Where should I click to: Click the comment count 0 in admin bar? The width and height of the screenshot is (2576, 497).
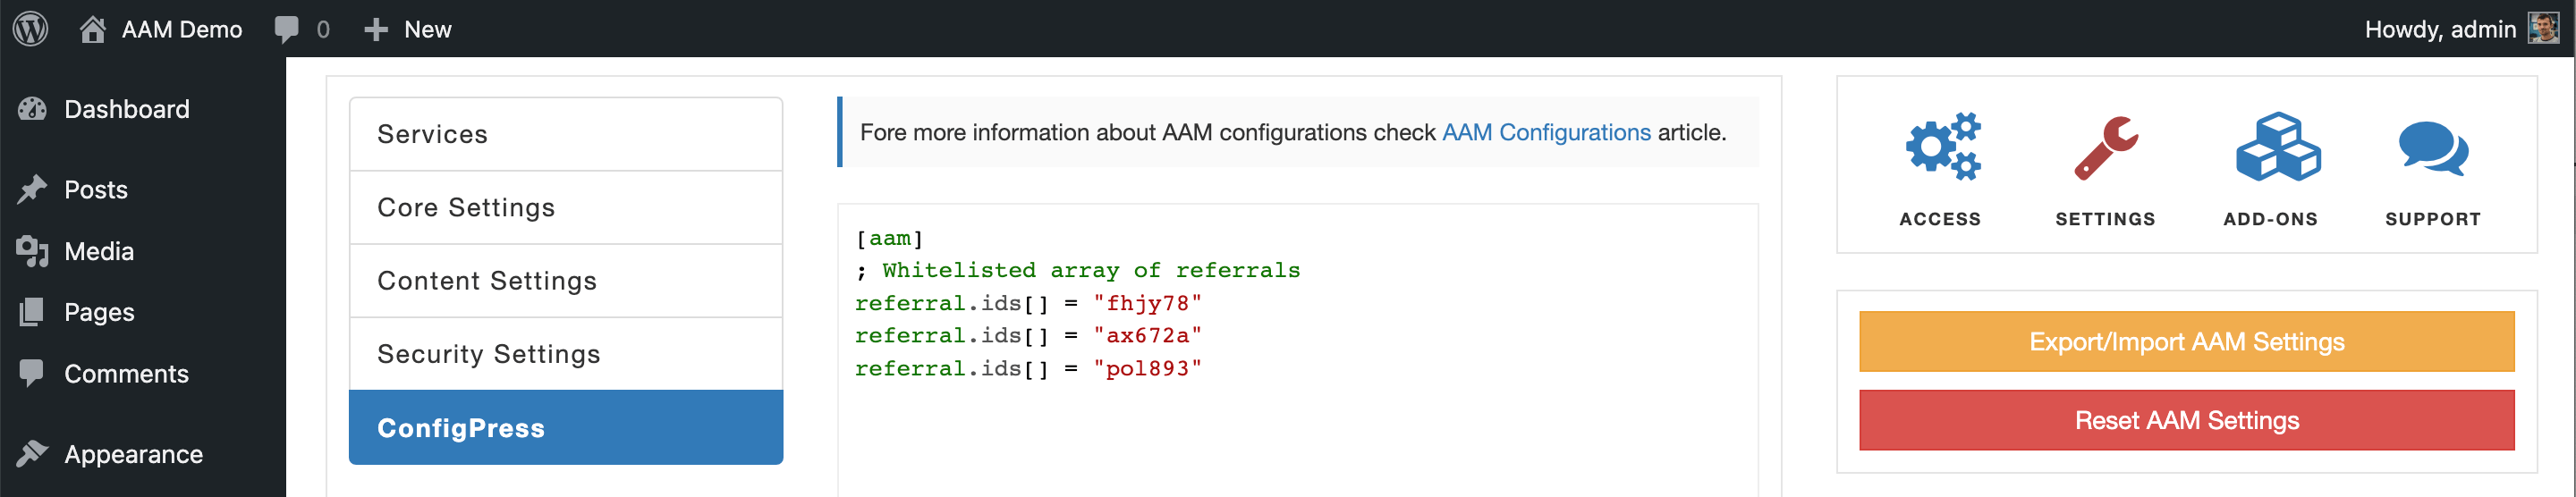click(323, 30)
